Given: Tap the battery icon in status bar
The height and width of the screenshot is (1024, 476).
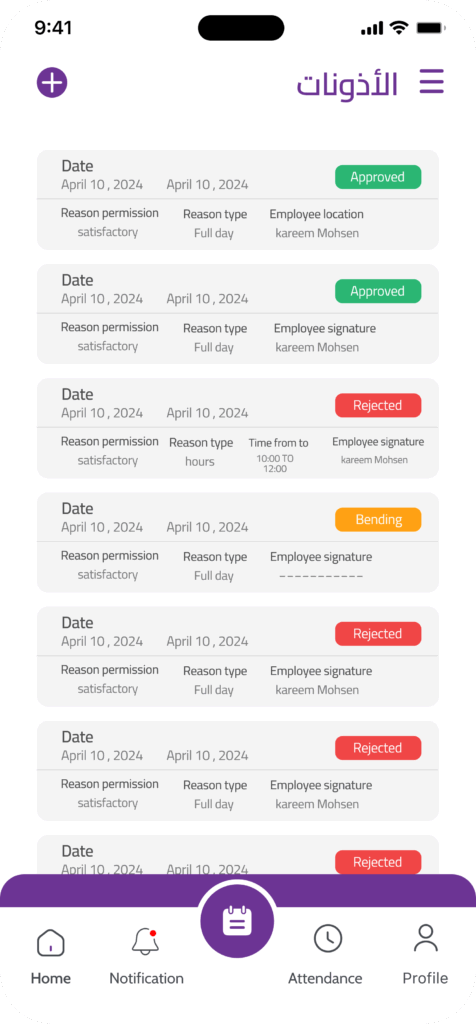Looking at the screenshot, I should [431, 28].
